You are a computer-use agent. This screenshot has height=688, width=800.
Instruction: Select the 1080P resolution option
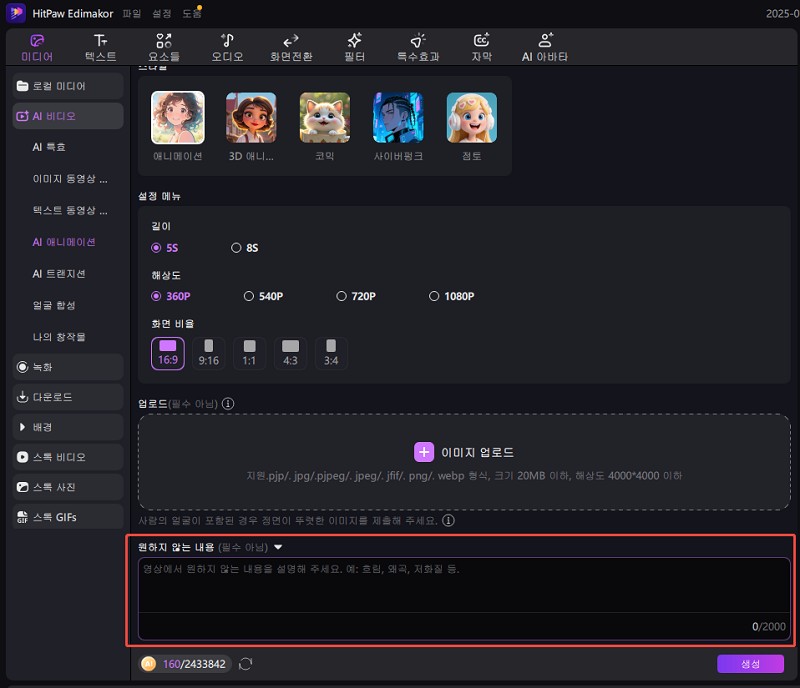click(434, 296)
